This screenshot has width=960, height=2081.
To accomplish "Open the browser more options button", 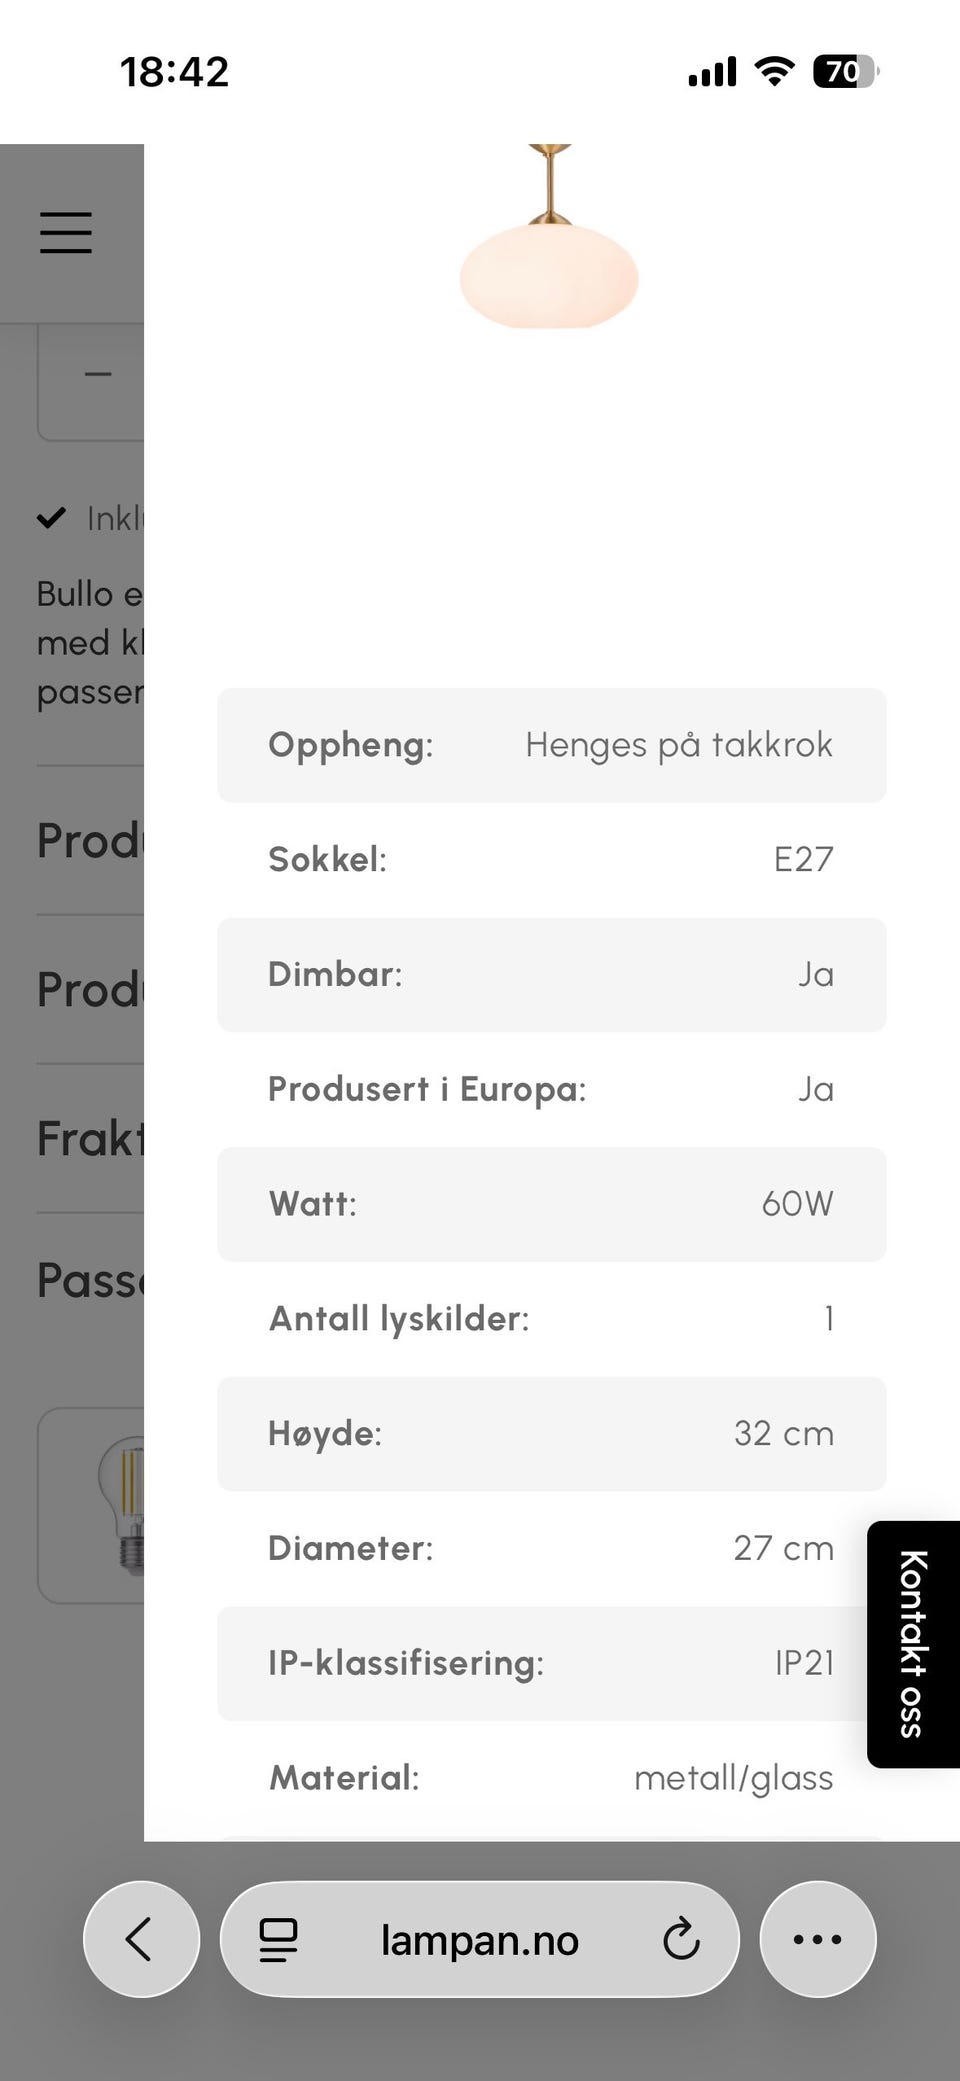I will point(817,1939).
